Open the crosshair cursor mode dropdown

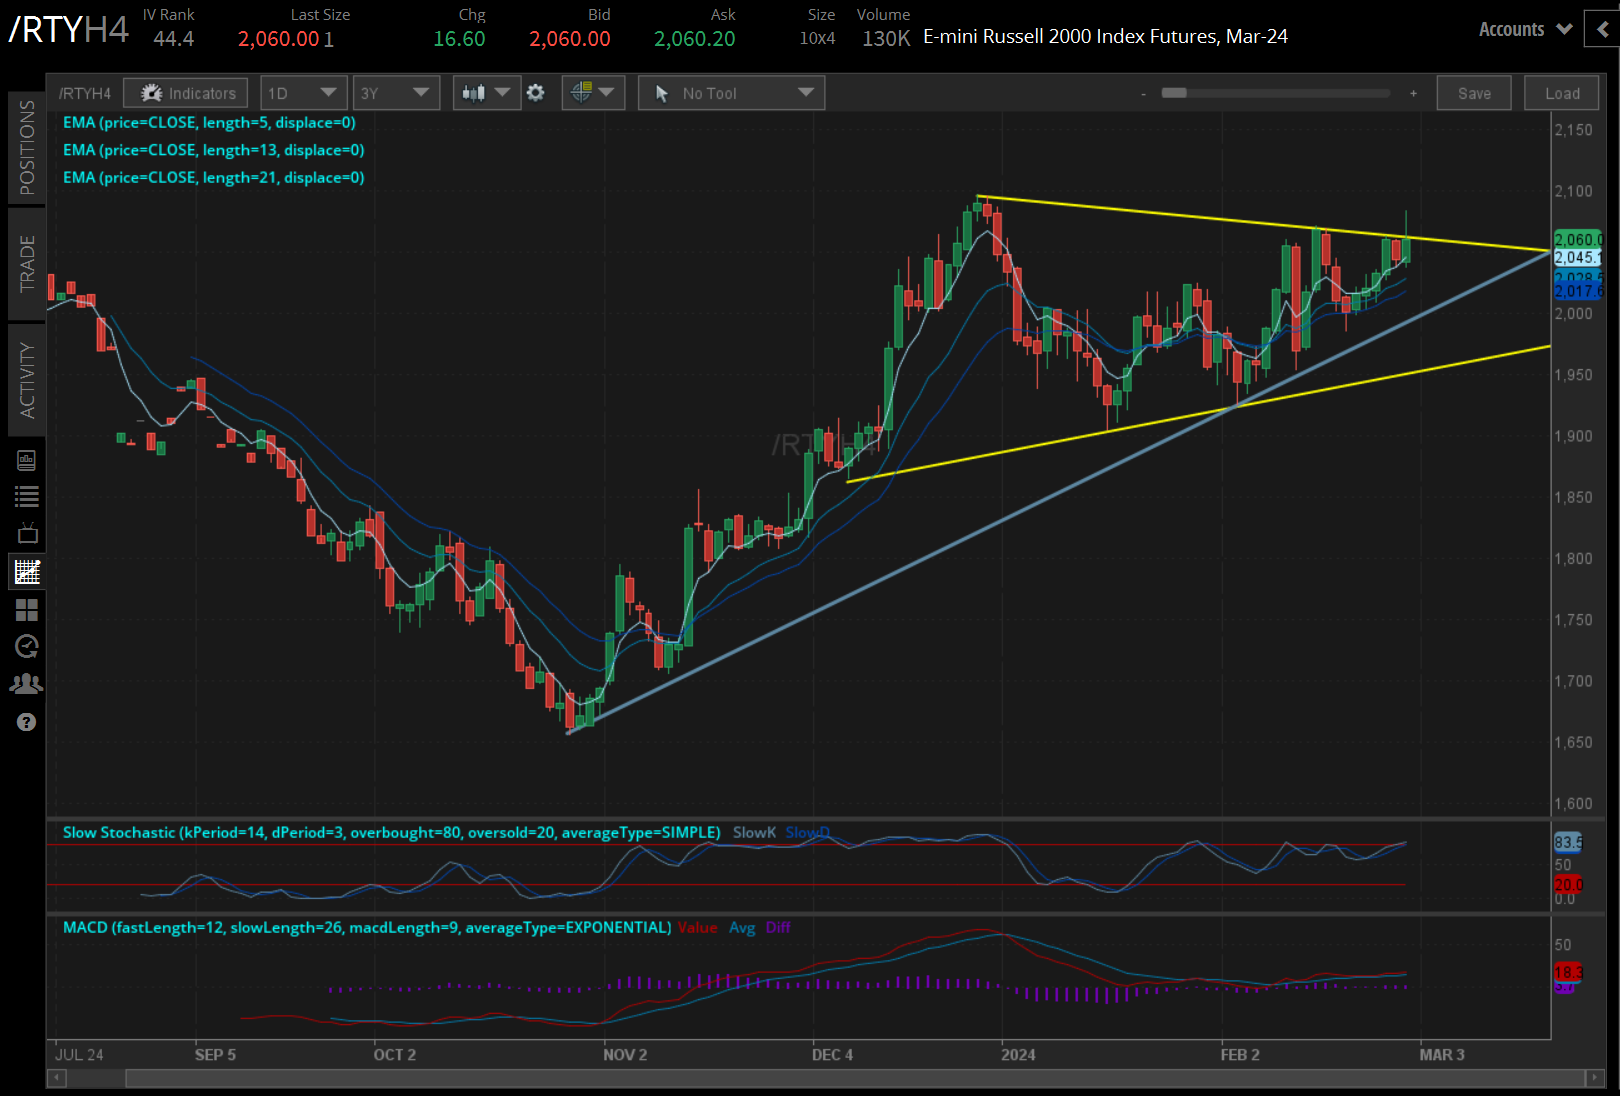click(593, 93)
